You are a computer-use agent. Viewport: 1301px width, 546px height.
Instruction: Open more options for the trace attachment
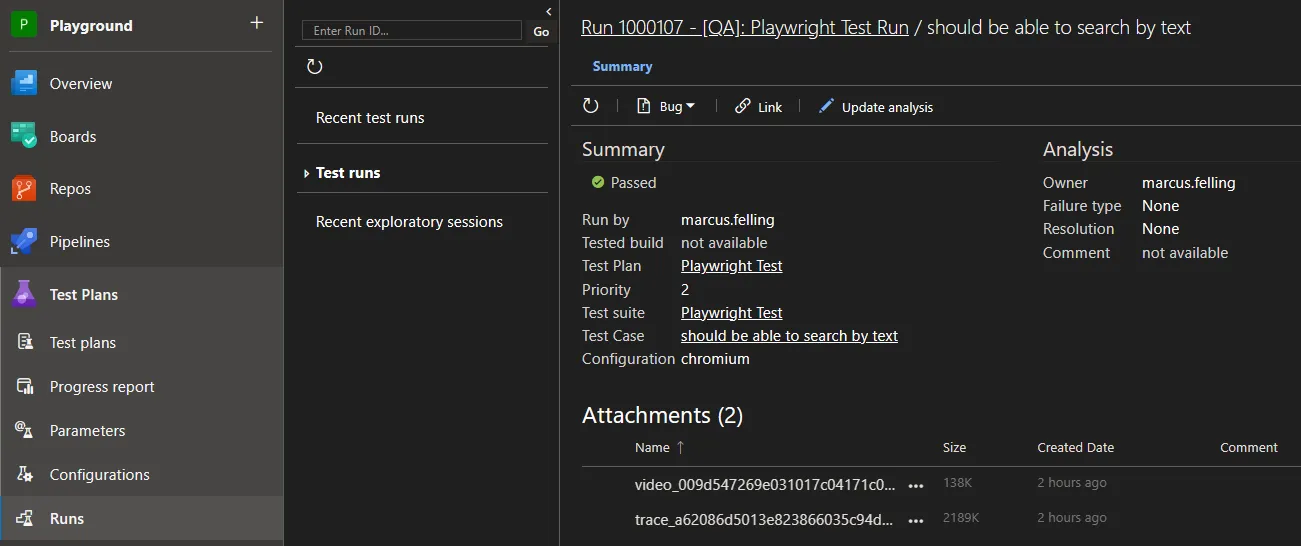(x=915, y=520)
